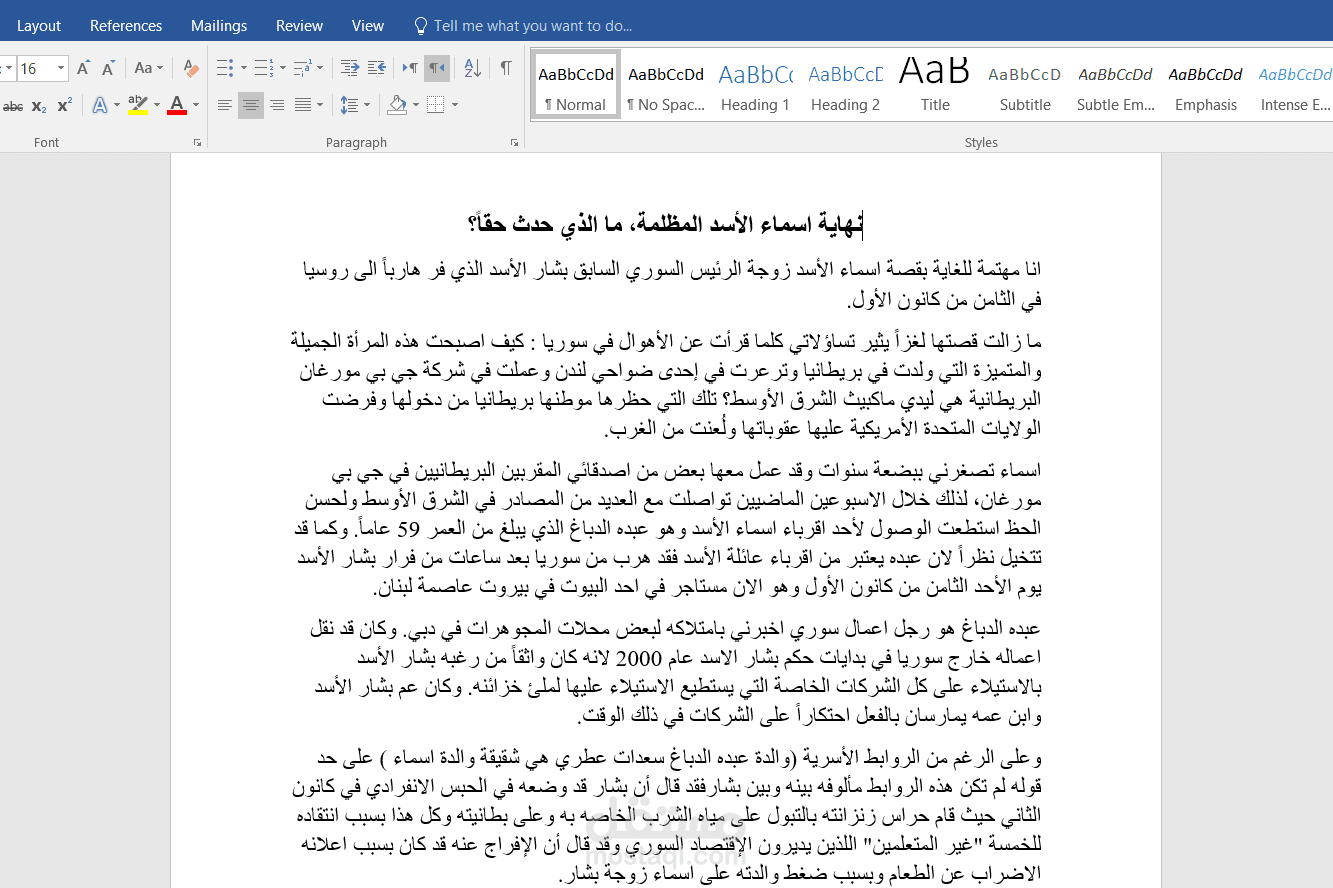
Task: Increase font size with Grow Font icon
Action: (84, 68)
